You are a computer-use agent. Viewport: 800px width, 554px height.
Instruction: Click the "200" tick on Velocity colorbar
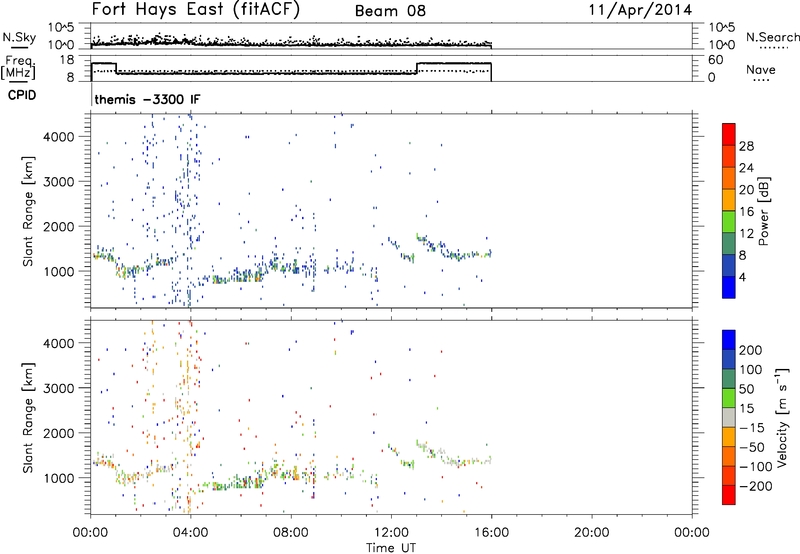751,350
